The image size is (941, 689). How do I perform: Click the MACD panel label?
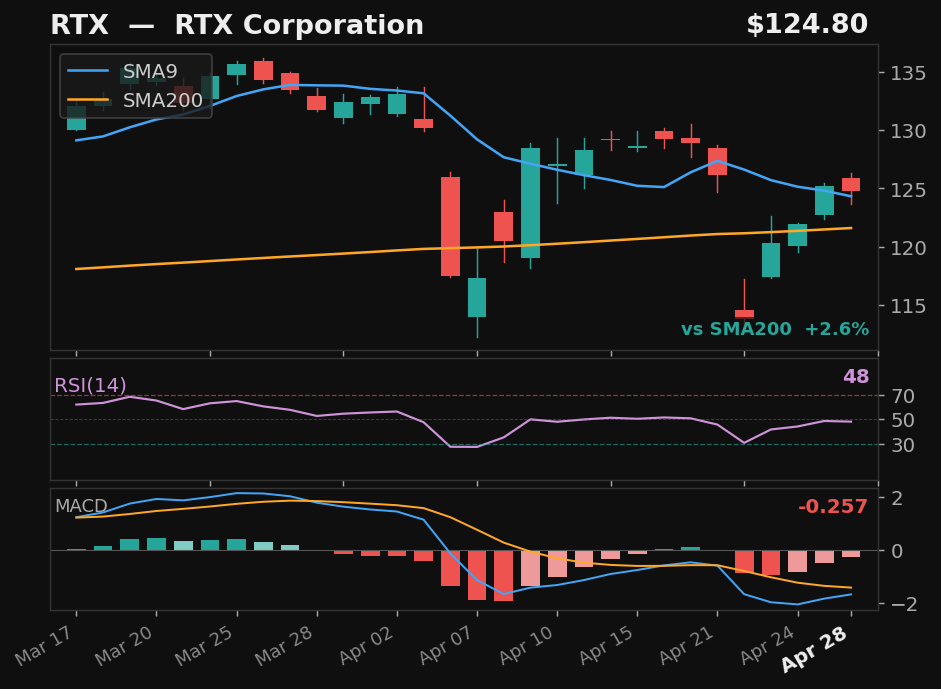tap(81, 506)
